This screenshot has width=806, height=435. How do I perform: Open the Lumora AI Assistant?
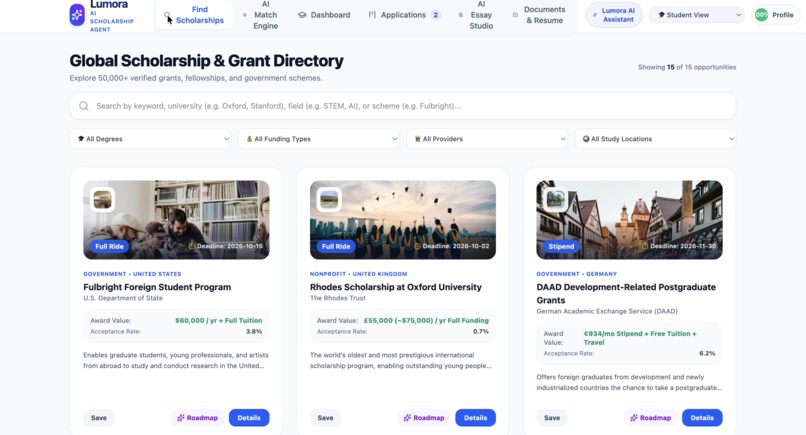(614, 15)
